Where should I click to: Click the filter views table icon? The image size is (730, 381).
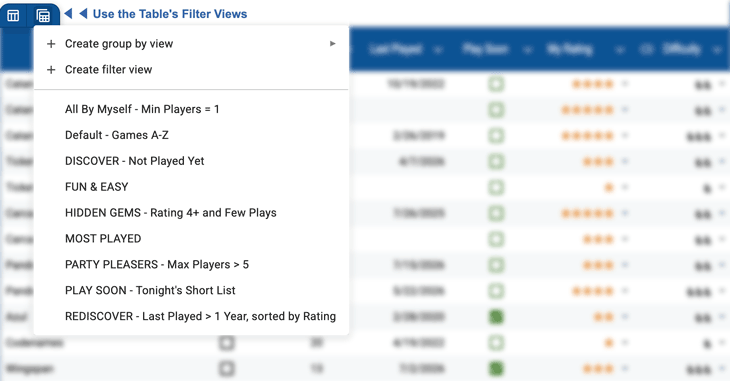pyautogui.click(x=43, y=15)
